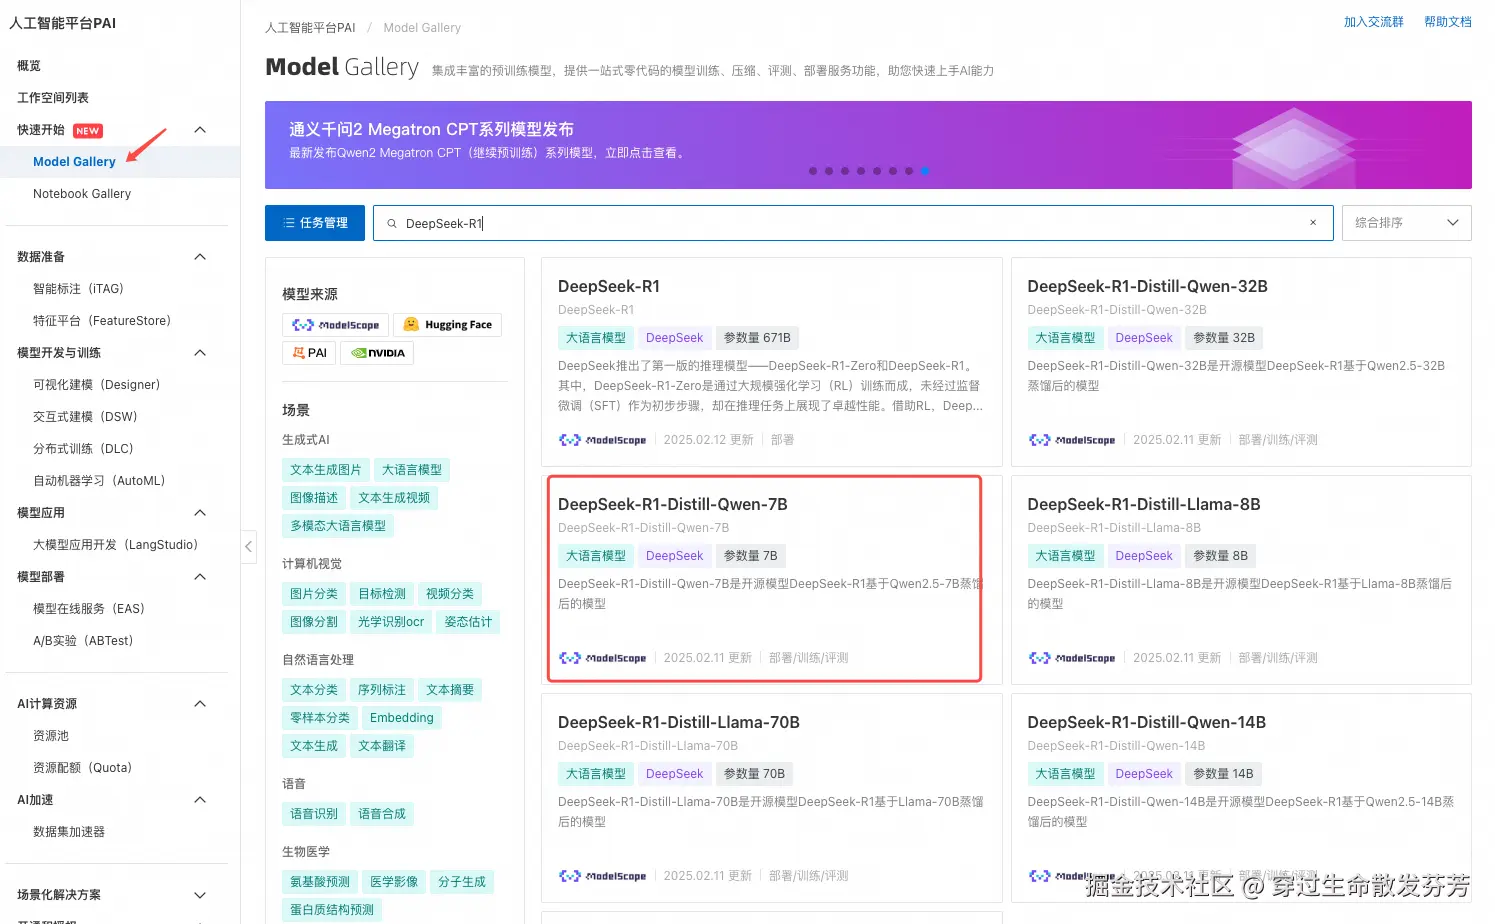Collapse the AI加速 sidebar section
1495x924 pixels.
pos(200,800)
